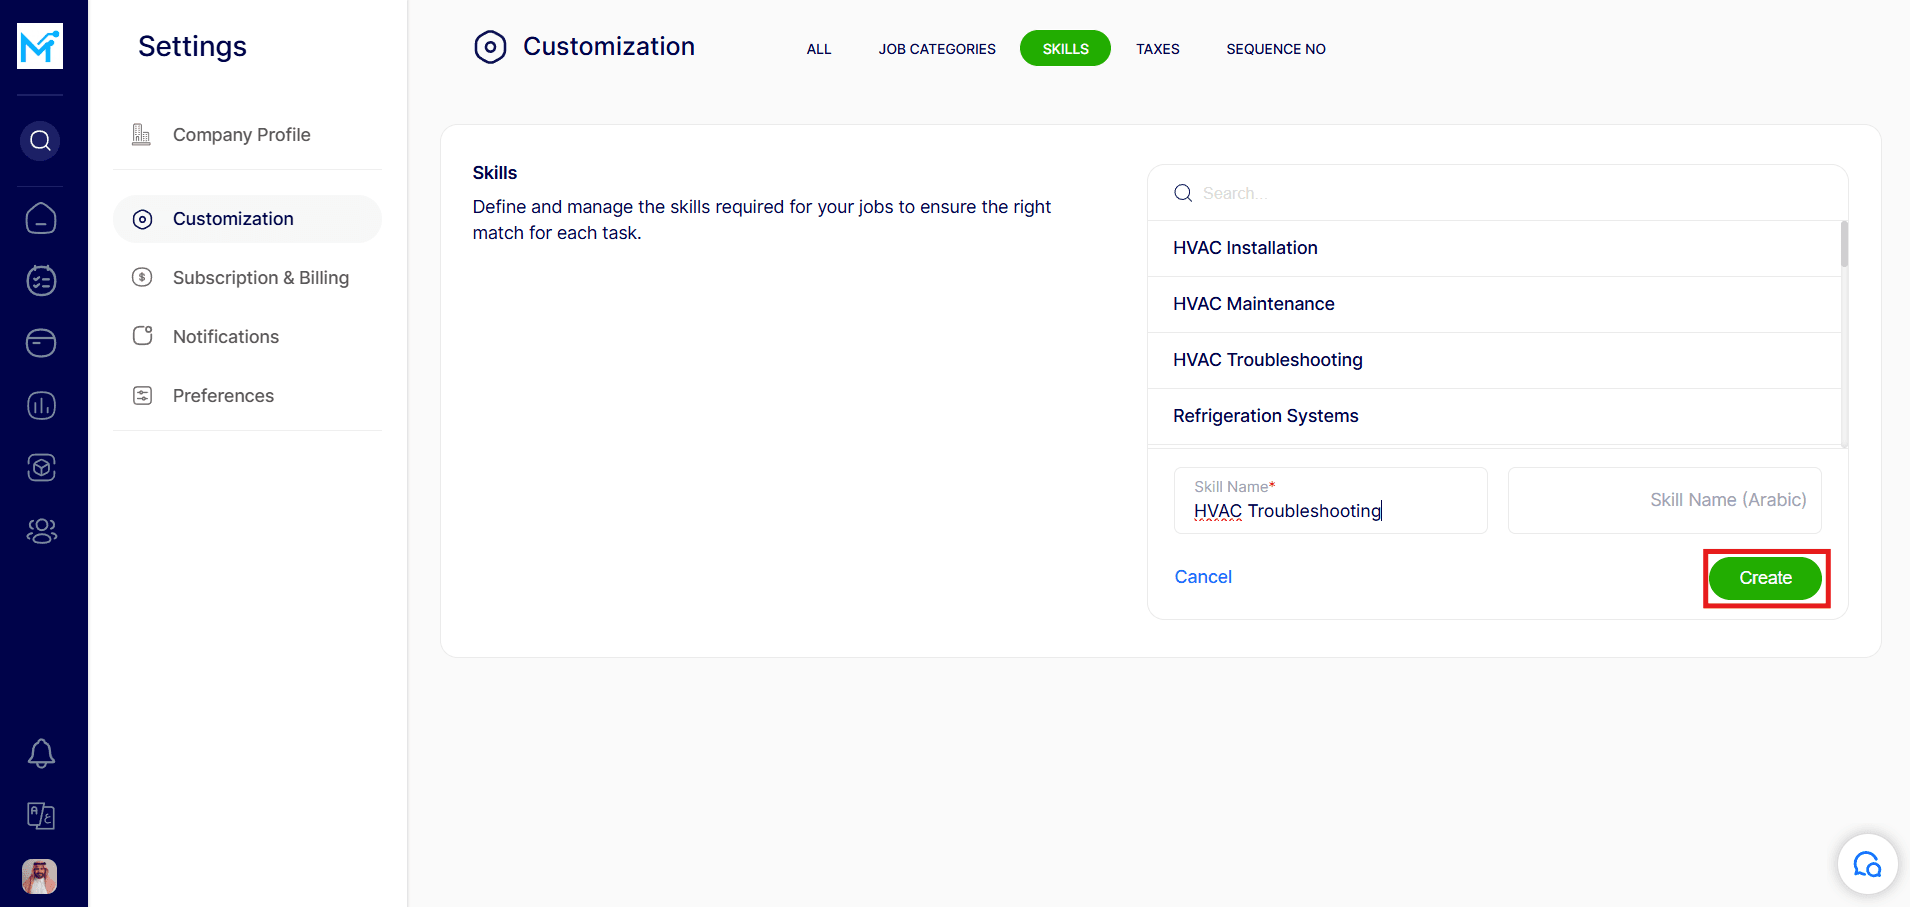Open the home icon in sidebar
This screenshot has height=907, width=1910.
pyautogui.click(x=41, y=218)
